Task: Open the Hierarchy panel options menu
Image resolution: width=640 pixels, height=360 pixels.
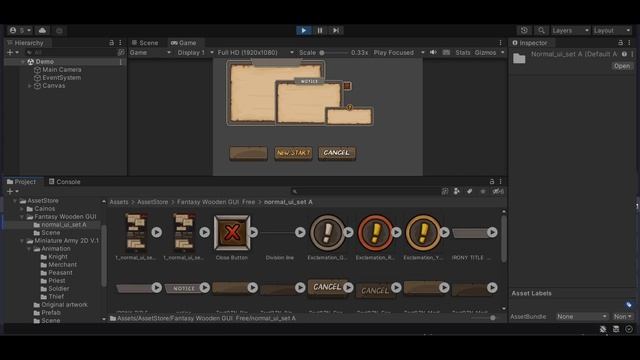Action: [120, 43]
